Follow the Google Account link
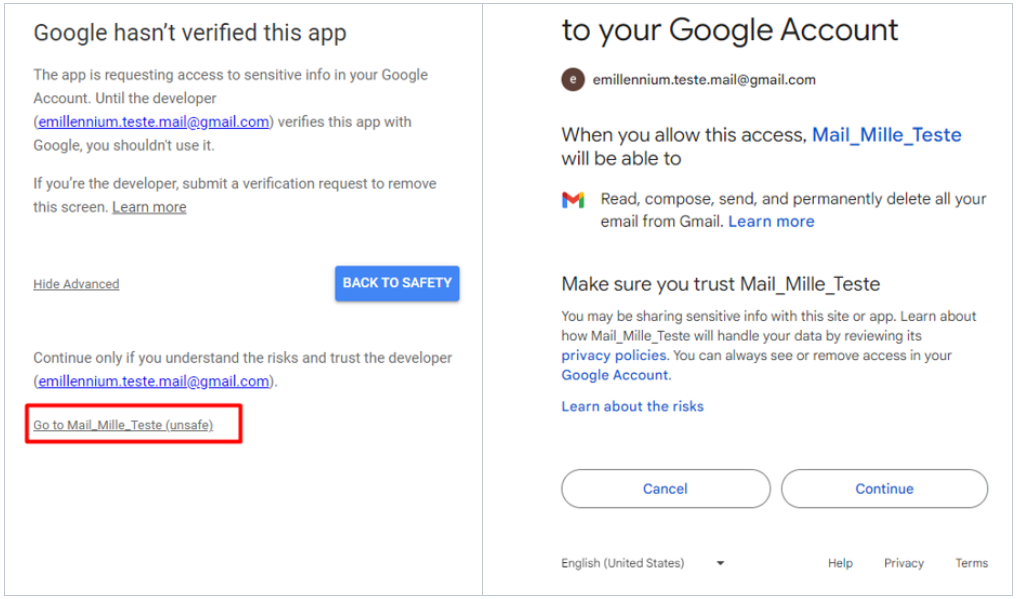 pos(614,375)
